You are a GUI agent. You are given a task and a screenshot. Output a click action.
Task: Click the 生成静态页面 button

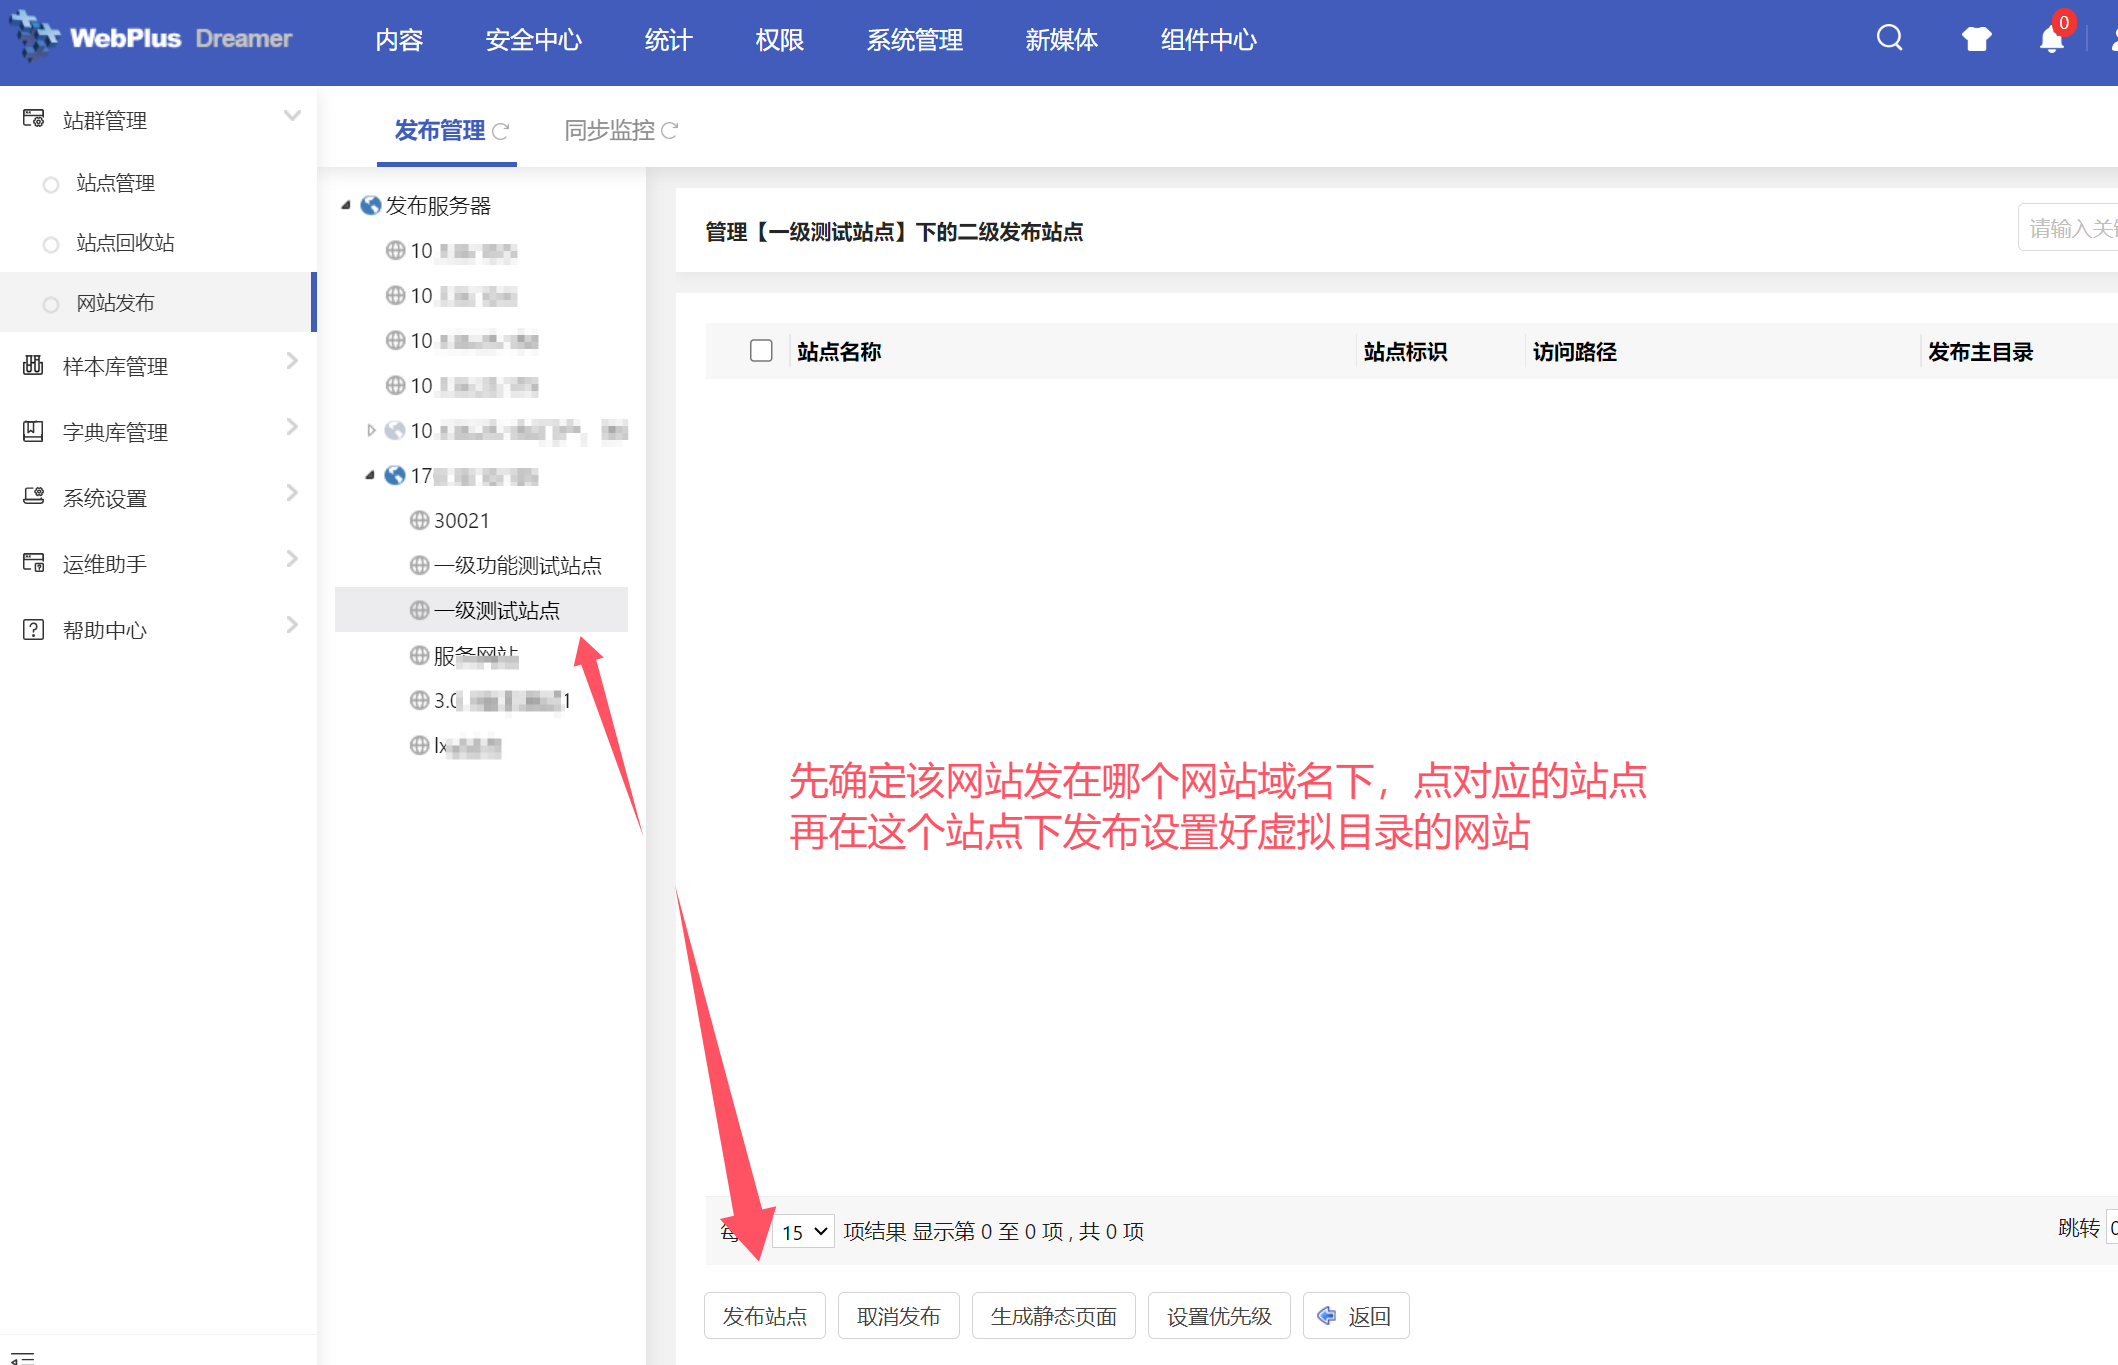coord(1053,1316)
